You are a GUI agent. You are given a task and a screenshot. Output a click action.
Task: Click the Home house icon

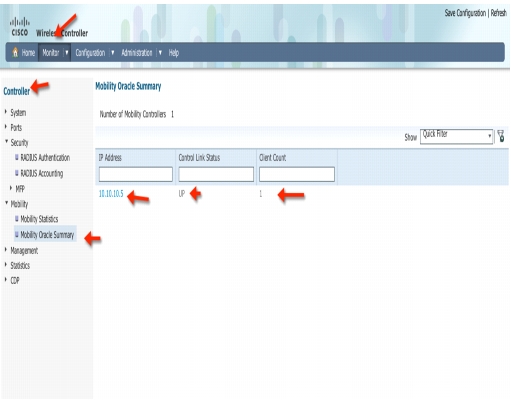(15, 52)
